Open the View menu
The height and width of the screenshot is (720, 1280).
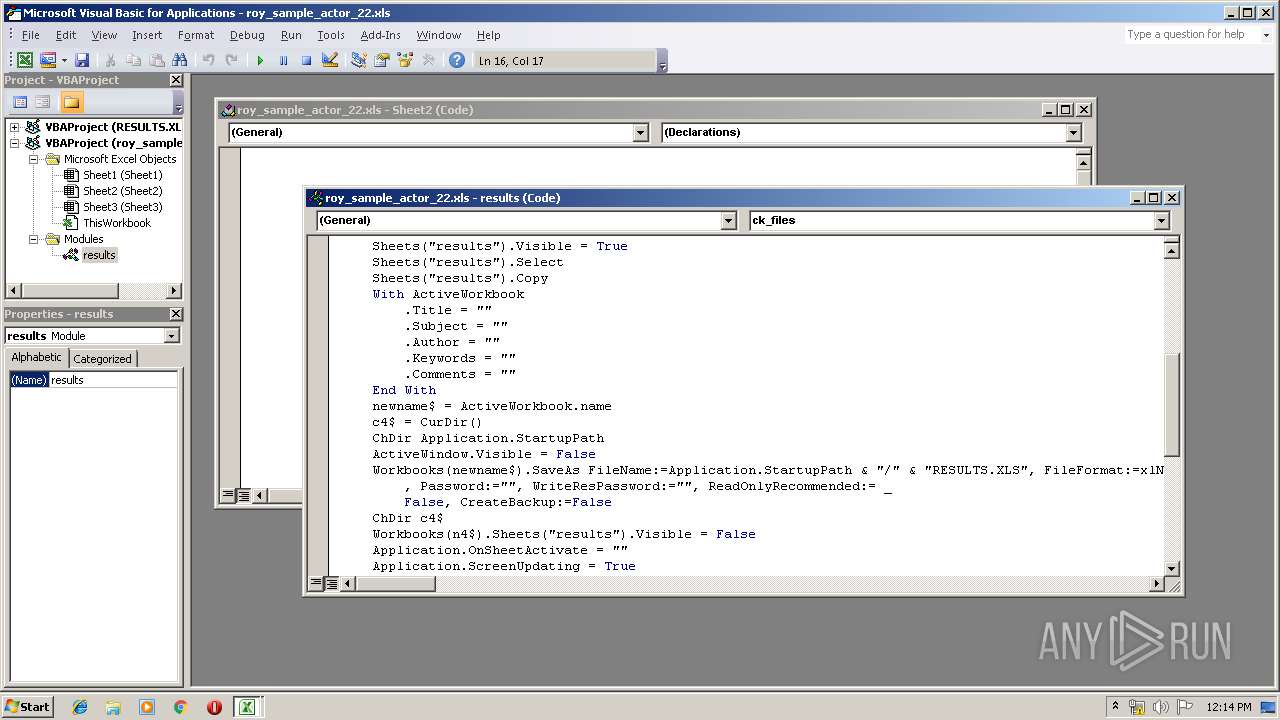(x=104, y=35)
